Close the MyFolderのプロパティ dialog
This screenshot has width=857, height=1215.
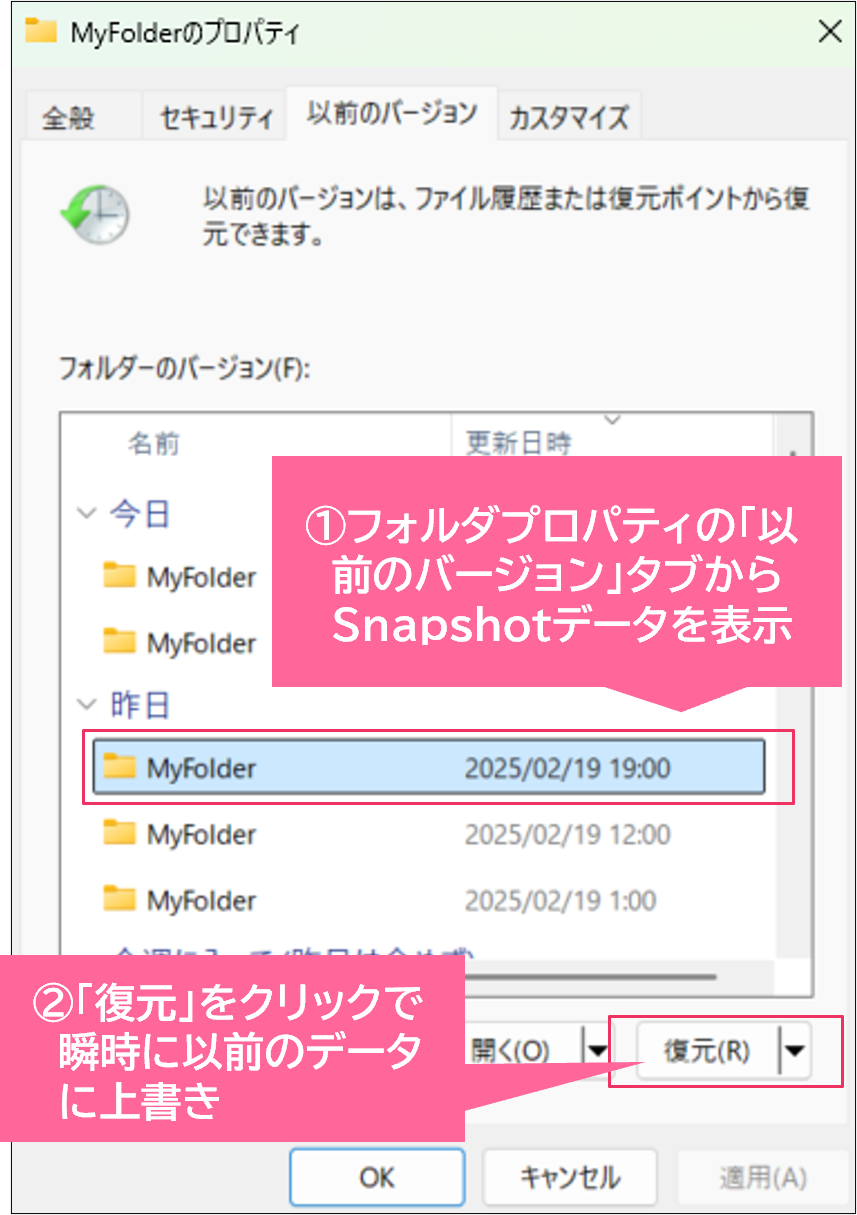[829, 31]
